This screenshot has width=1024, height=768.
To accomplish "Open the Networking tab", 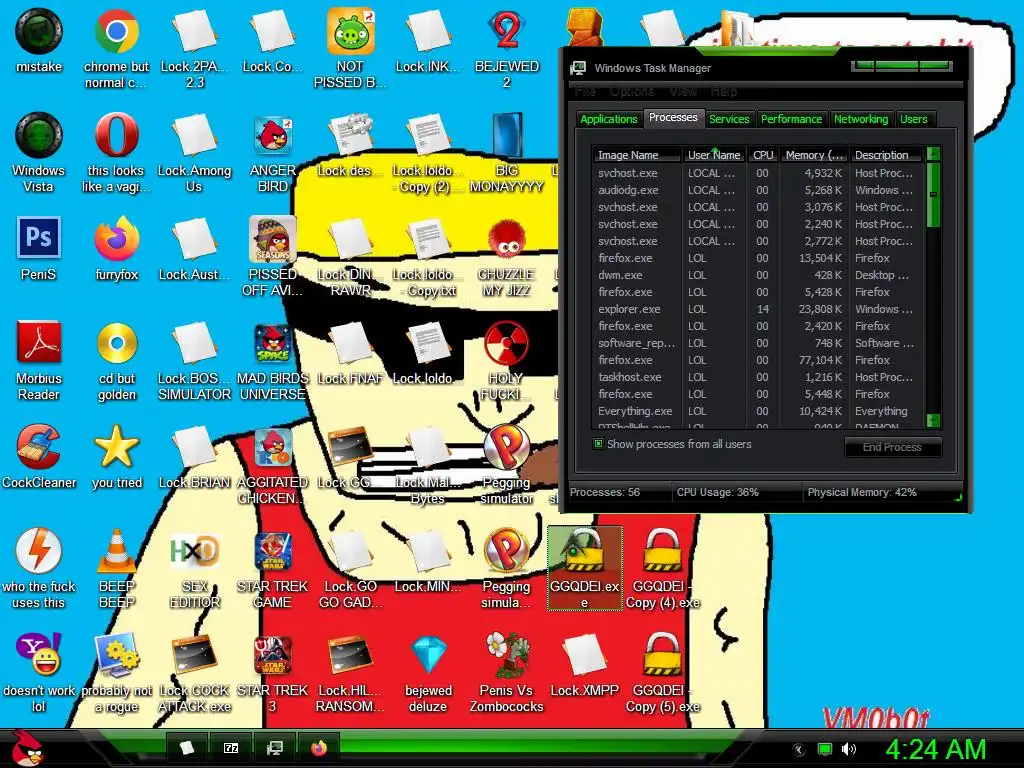I will click(x=861, y=119).
